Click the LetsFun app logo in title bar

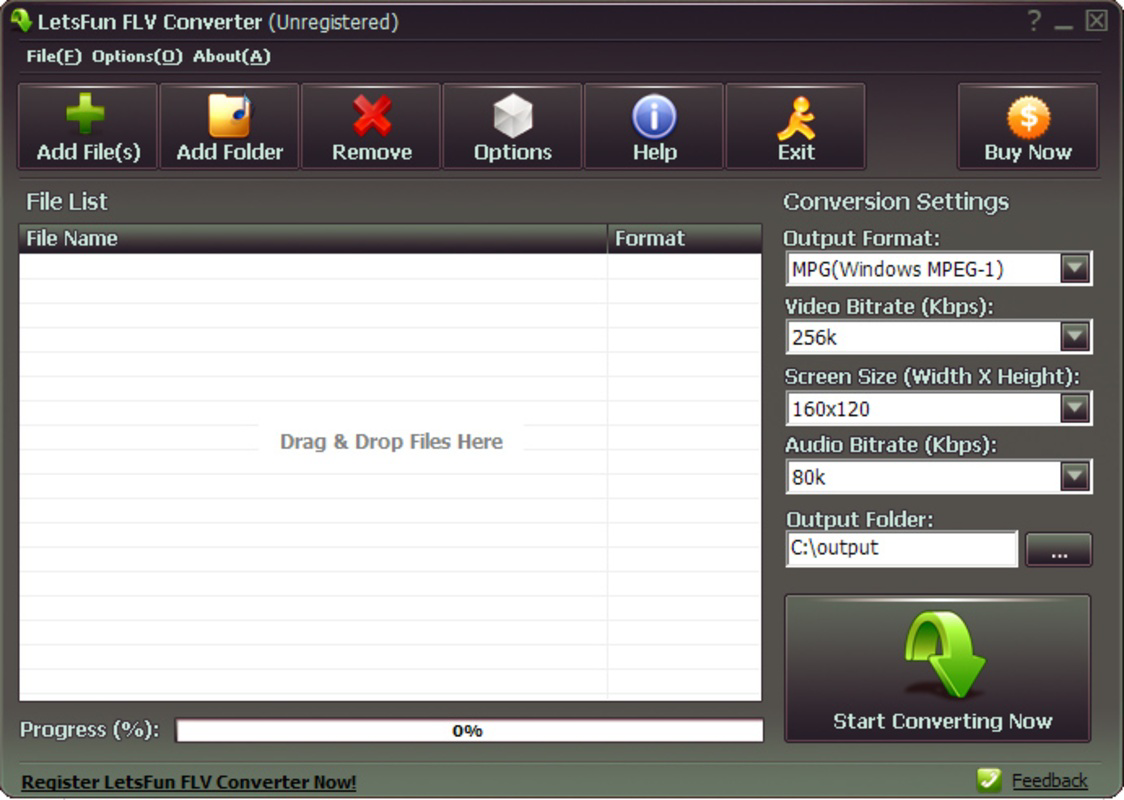pyautogui.click(x=21, y=20)
